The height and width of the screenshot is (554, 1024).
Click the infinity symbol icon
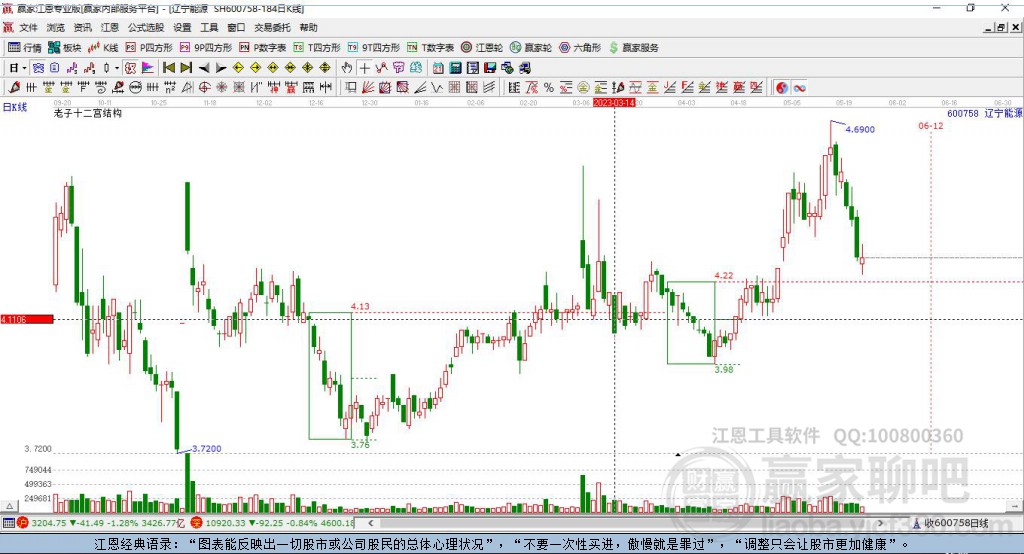click(x=799, y=87)
